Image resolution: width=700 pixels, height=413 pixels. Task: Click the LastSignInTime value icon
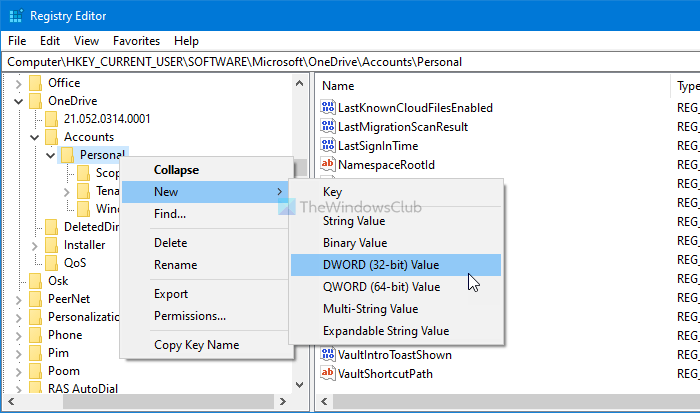pyautogui.click(x=328, y=146)
